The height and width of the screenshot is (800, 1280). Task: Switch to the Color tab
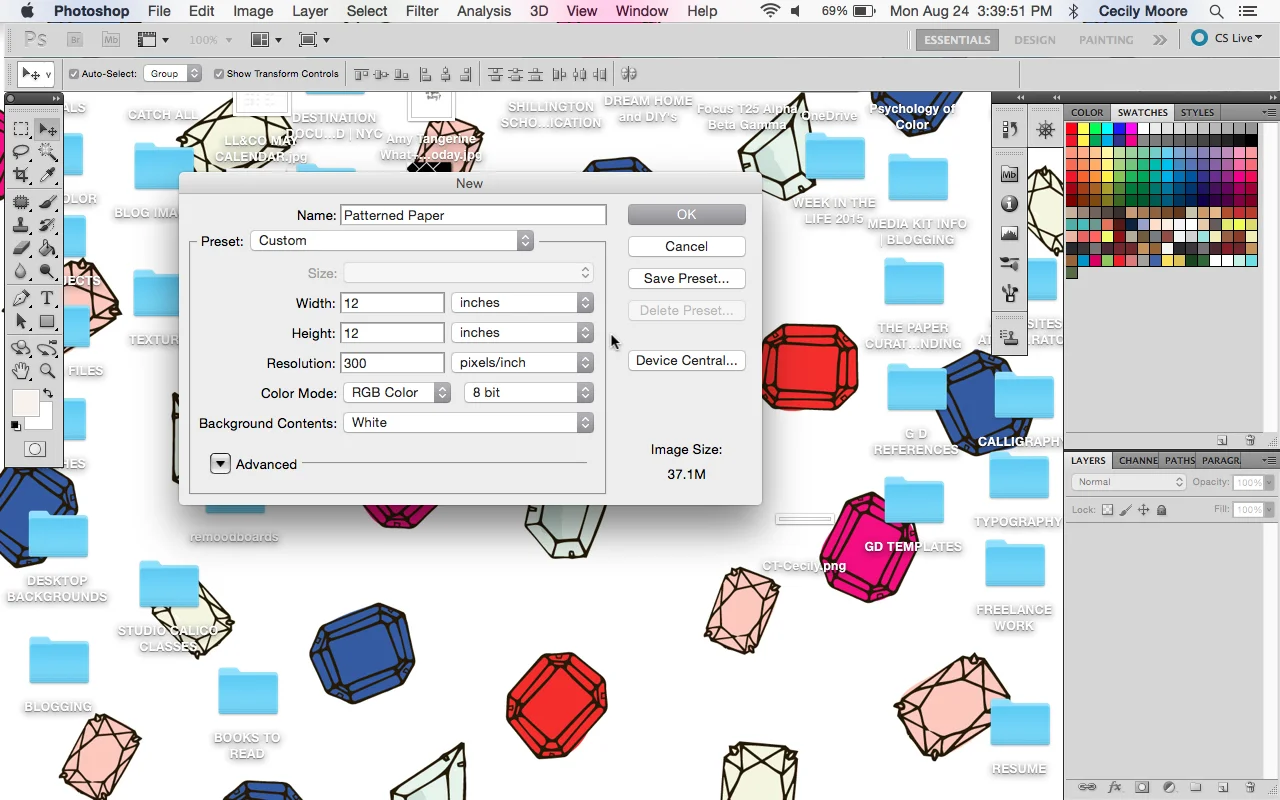point(1087,112)
